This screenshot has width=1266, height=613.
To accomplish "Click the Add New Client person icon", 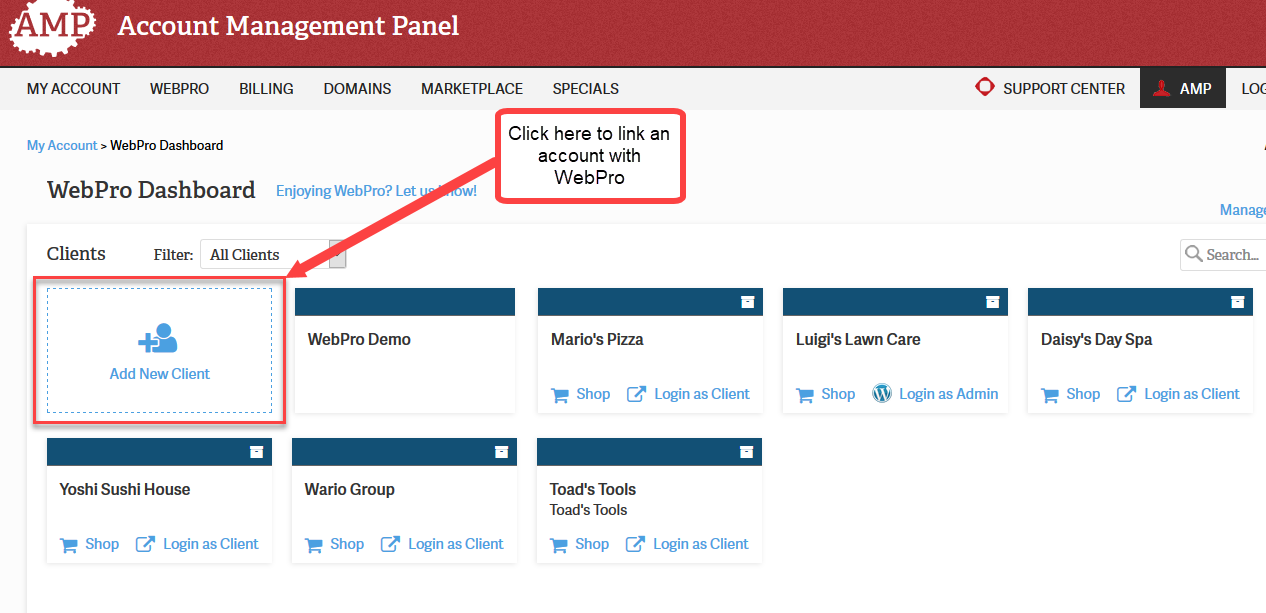I will [x=159, y=339].
